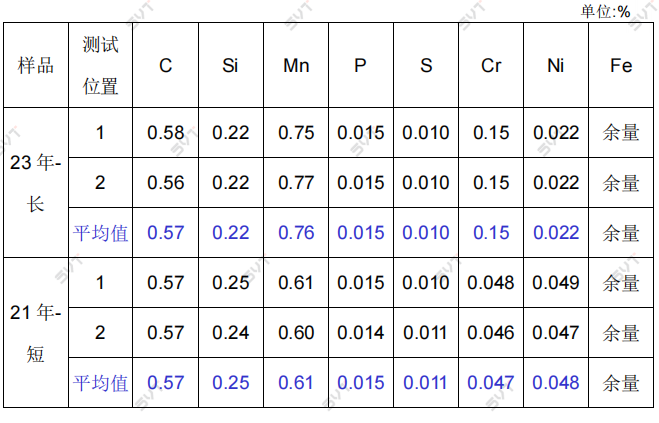Click the 0.60 Mn value cell
Viewport: 659px width, 423px height.
coord(296,333)
